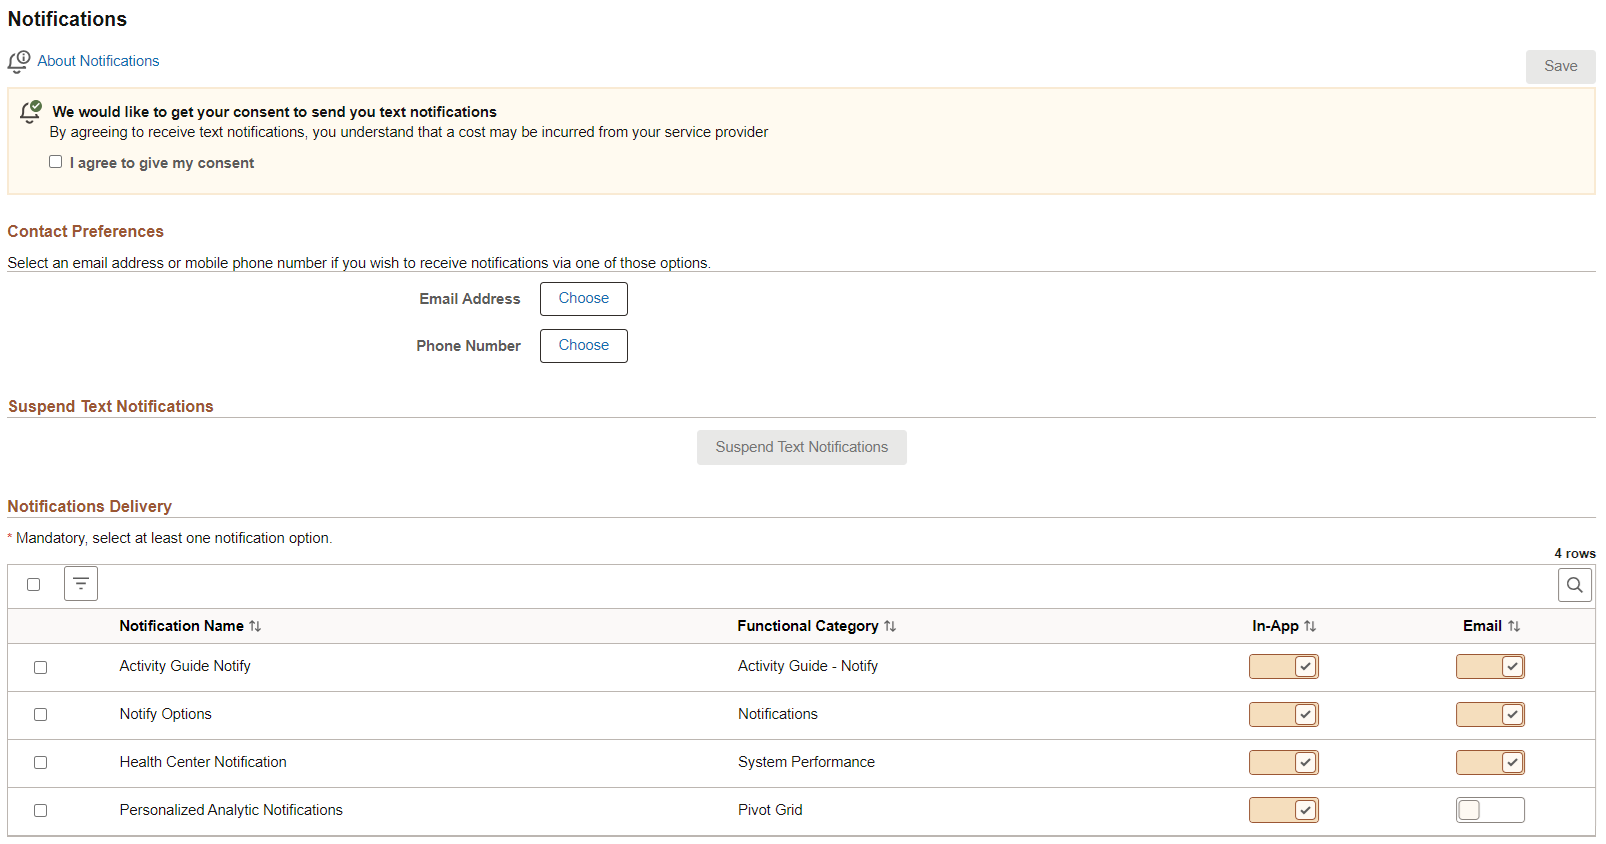This screenshot has width=1606, height=844.
Task: Choose a Phone Number
Action: pyautogui.click(x=584, y=346)
